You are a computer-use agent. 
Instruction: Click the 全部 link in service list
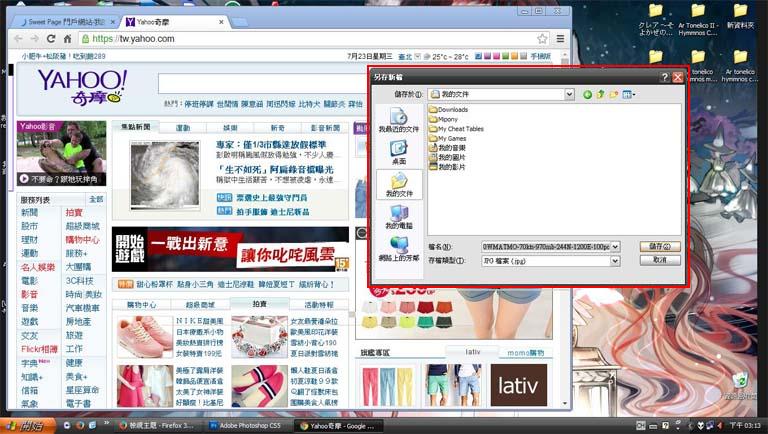pos(96,199)
